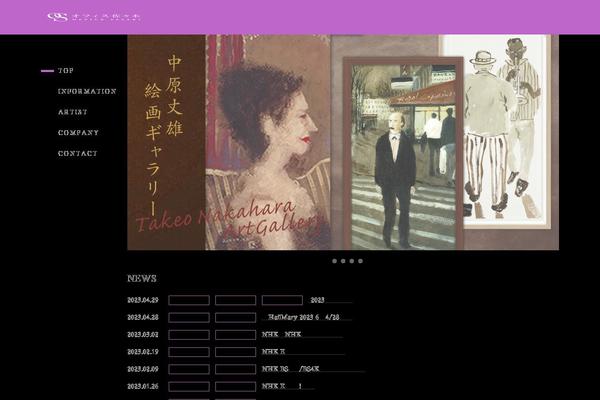Click the date 2023.03.02
600x400 pixels.
click(x=143, y=335)
